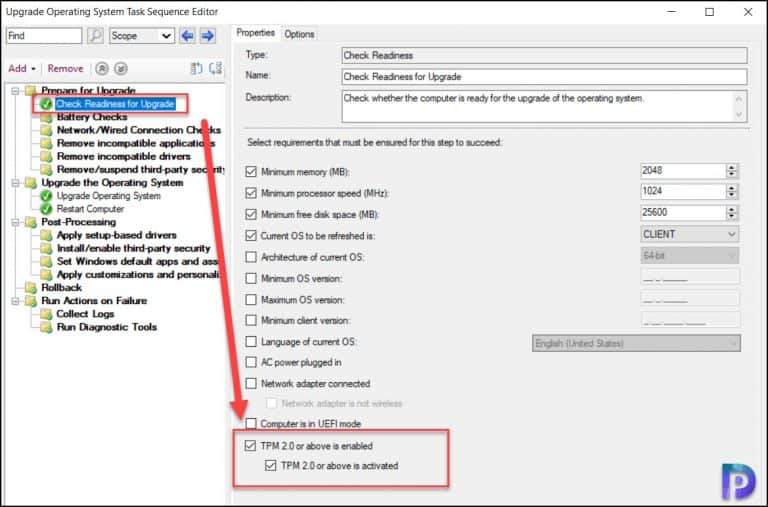Open the Scope dropdown
The height and width of the screenshot is (507, 768).
pos(142,36)
